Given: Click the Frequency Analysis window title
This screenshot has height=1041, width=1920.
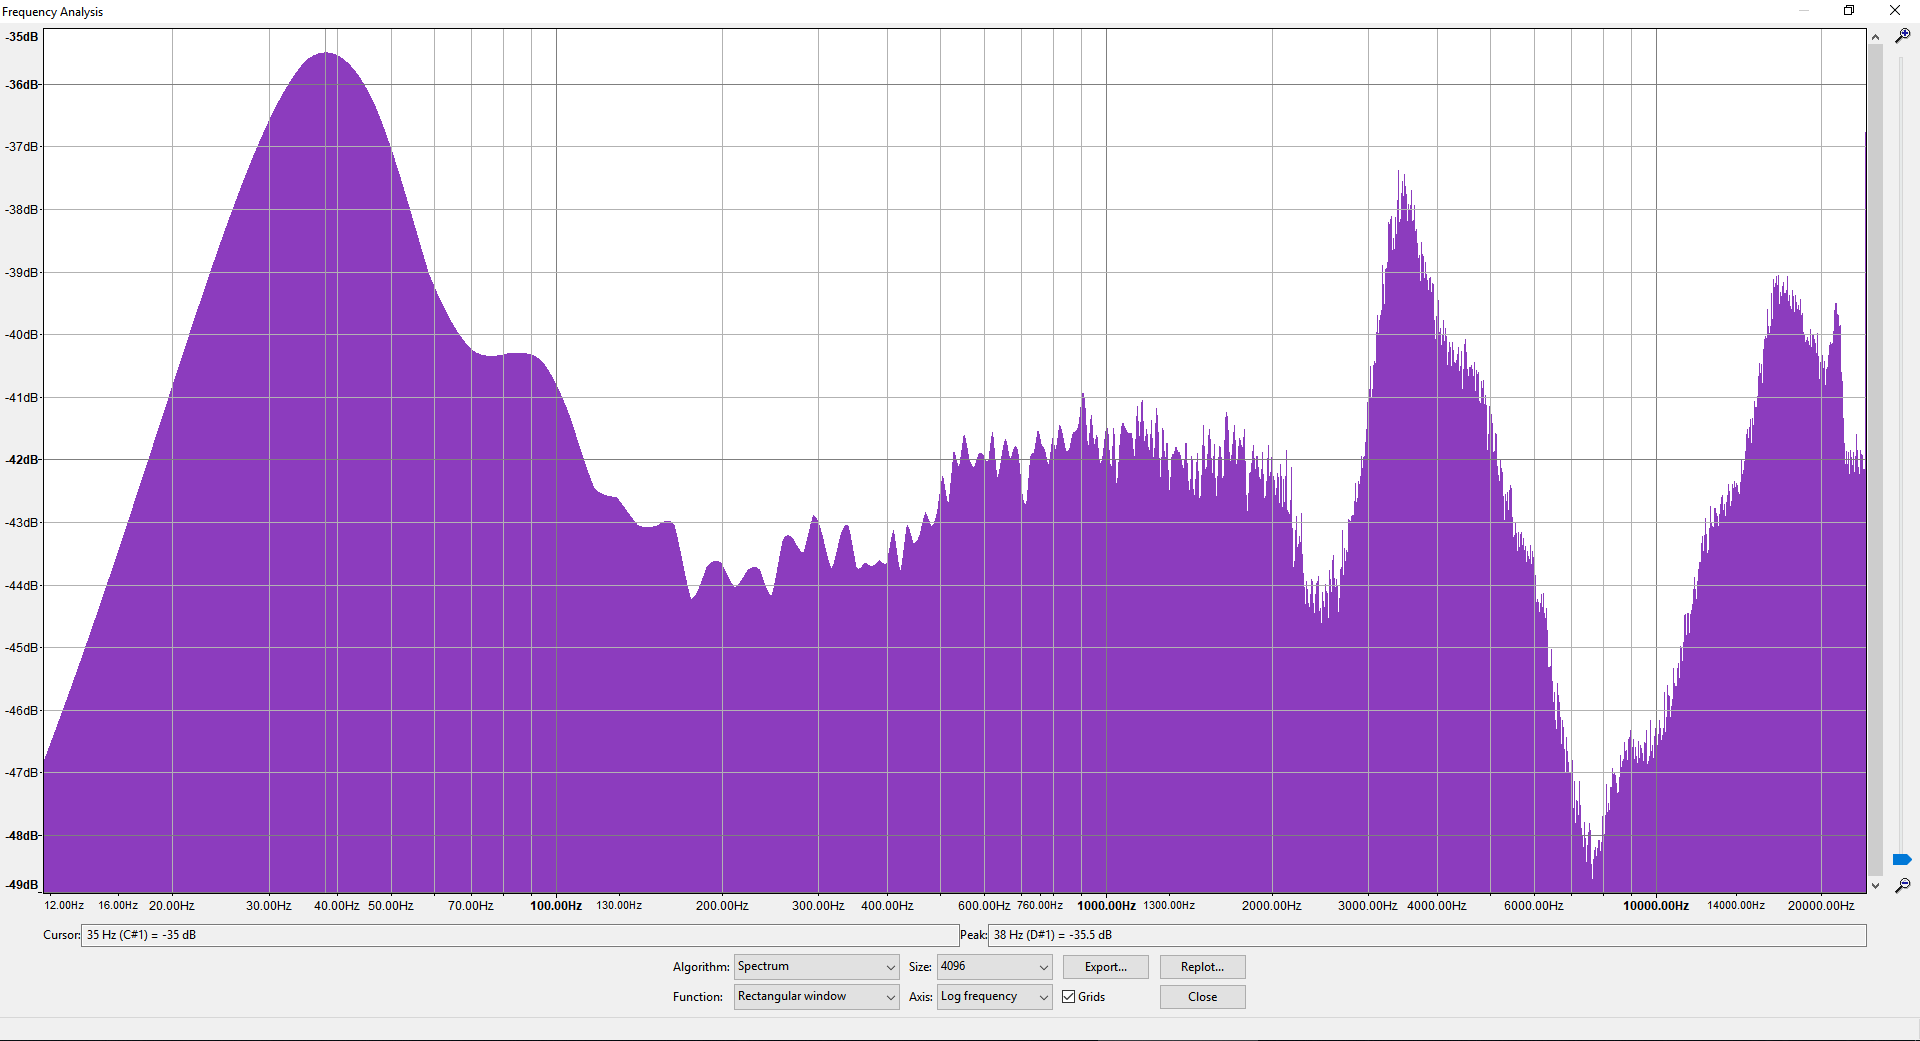Looking at the screenshot, I should (53, 12).
